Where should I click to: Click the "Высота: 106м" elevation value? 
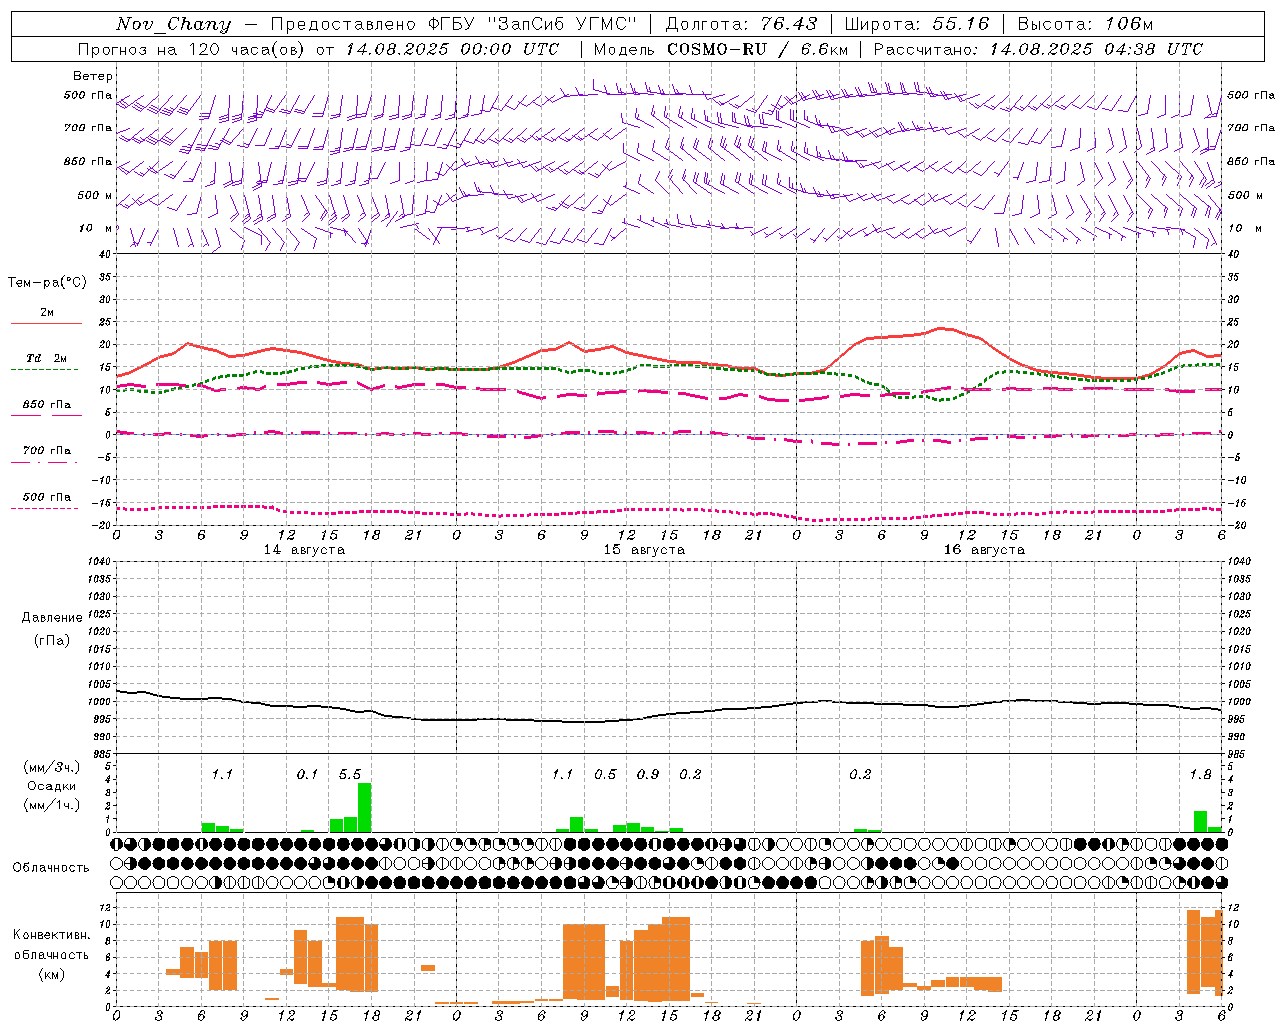[1085, 24]
